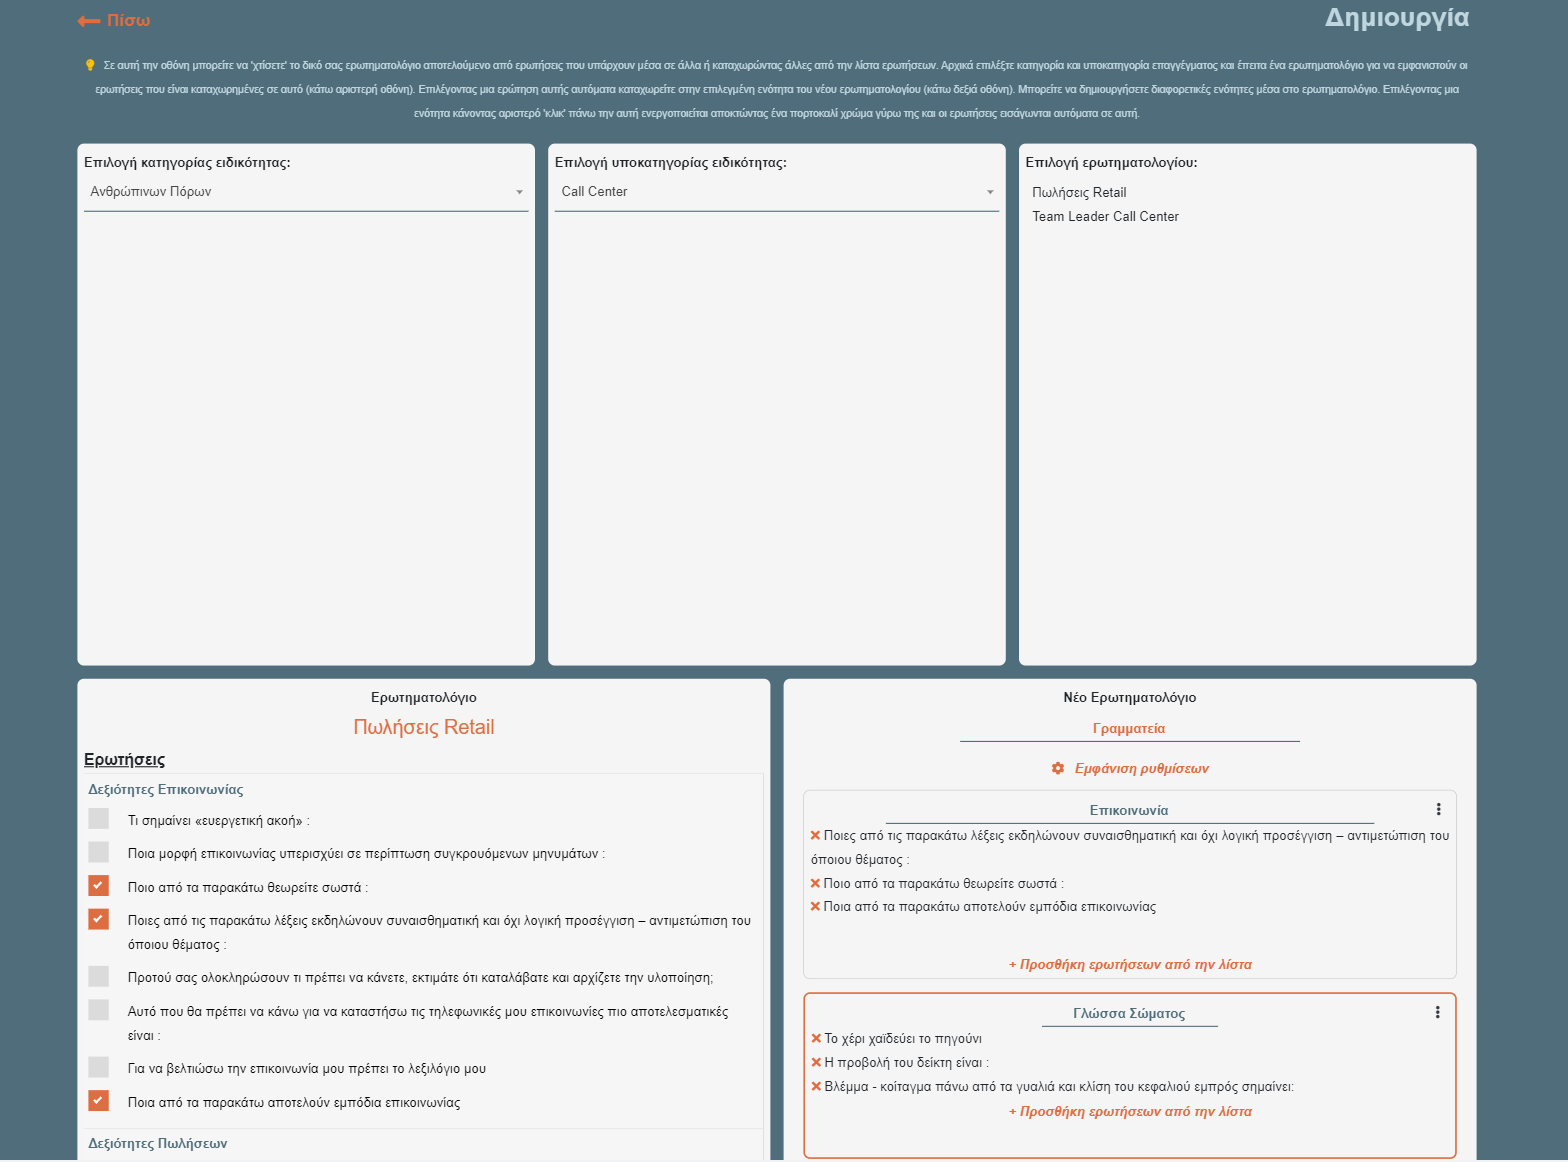
Task: Open the category dropdown showing Ανθρώπινων Πόρων
Action: [305, 192]
